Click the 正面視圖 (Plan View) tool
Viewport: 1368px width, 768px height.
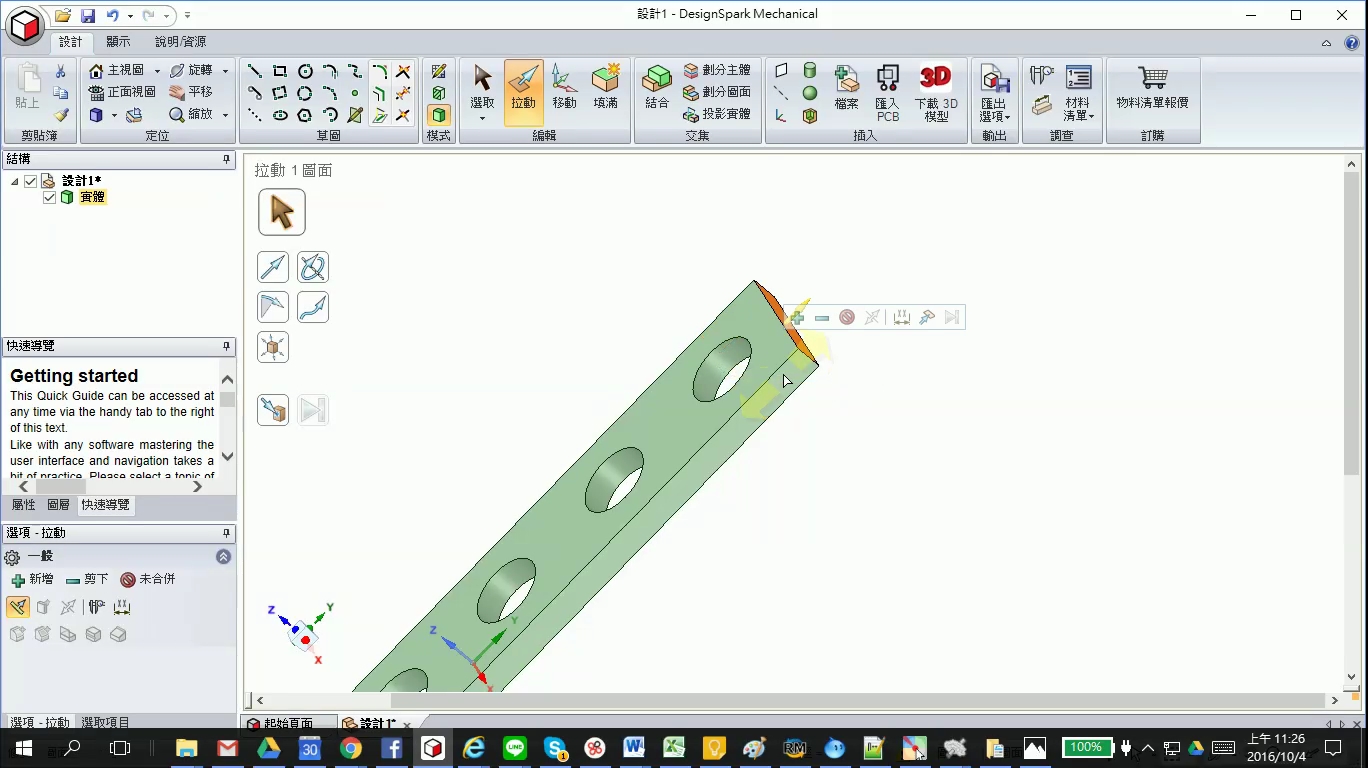(122, 92)
